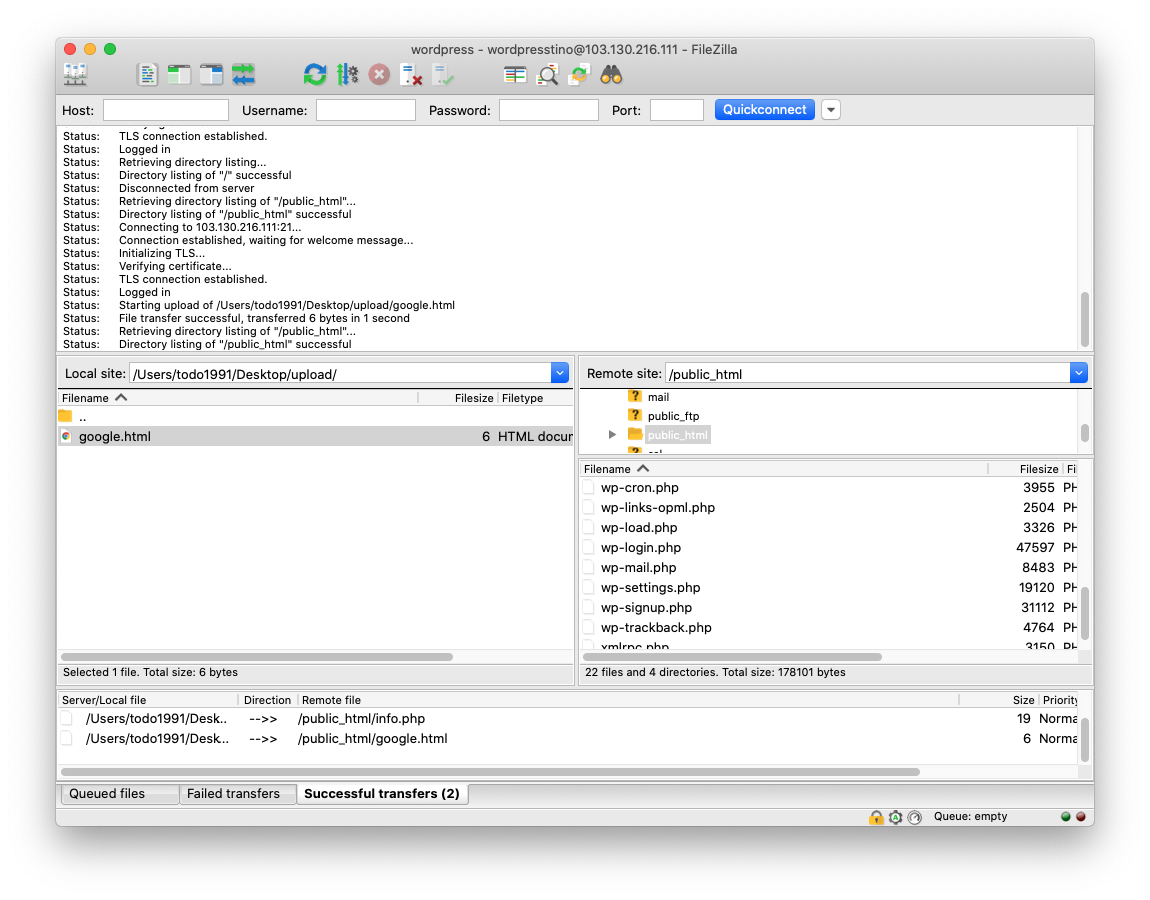The image size is (1150, 900).
Task: Click the message log vertical scrollbar
Action: (1085, 318)
